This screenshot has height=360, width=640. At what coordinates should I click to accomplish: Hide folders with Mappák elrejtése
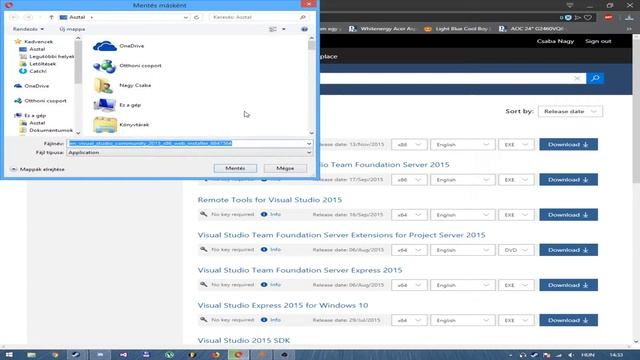click(x=38, y=169)
